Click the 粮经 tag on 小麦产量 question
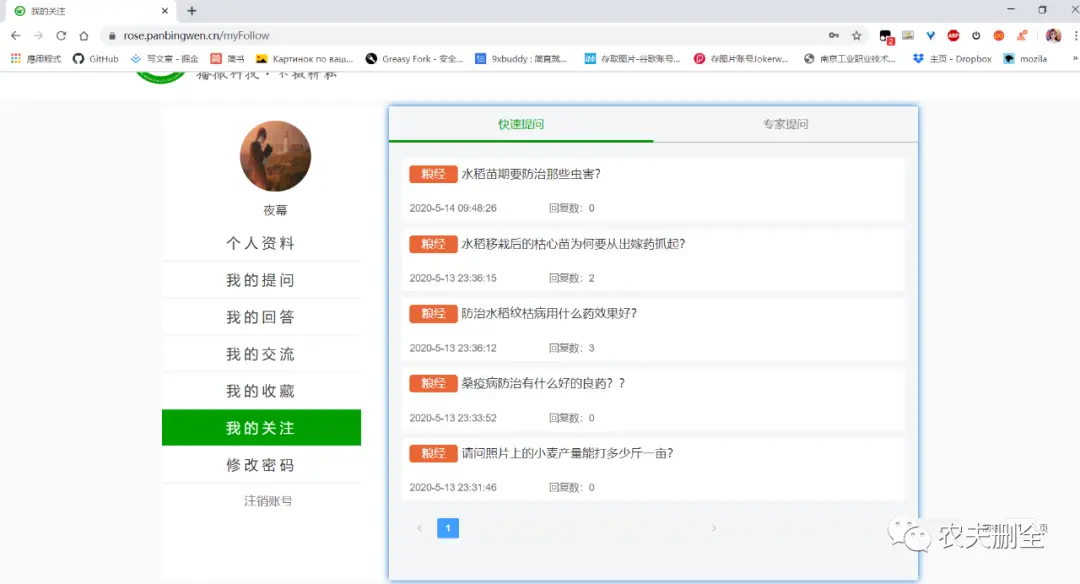 433,453
